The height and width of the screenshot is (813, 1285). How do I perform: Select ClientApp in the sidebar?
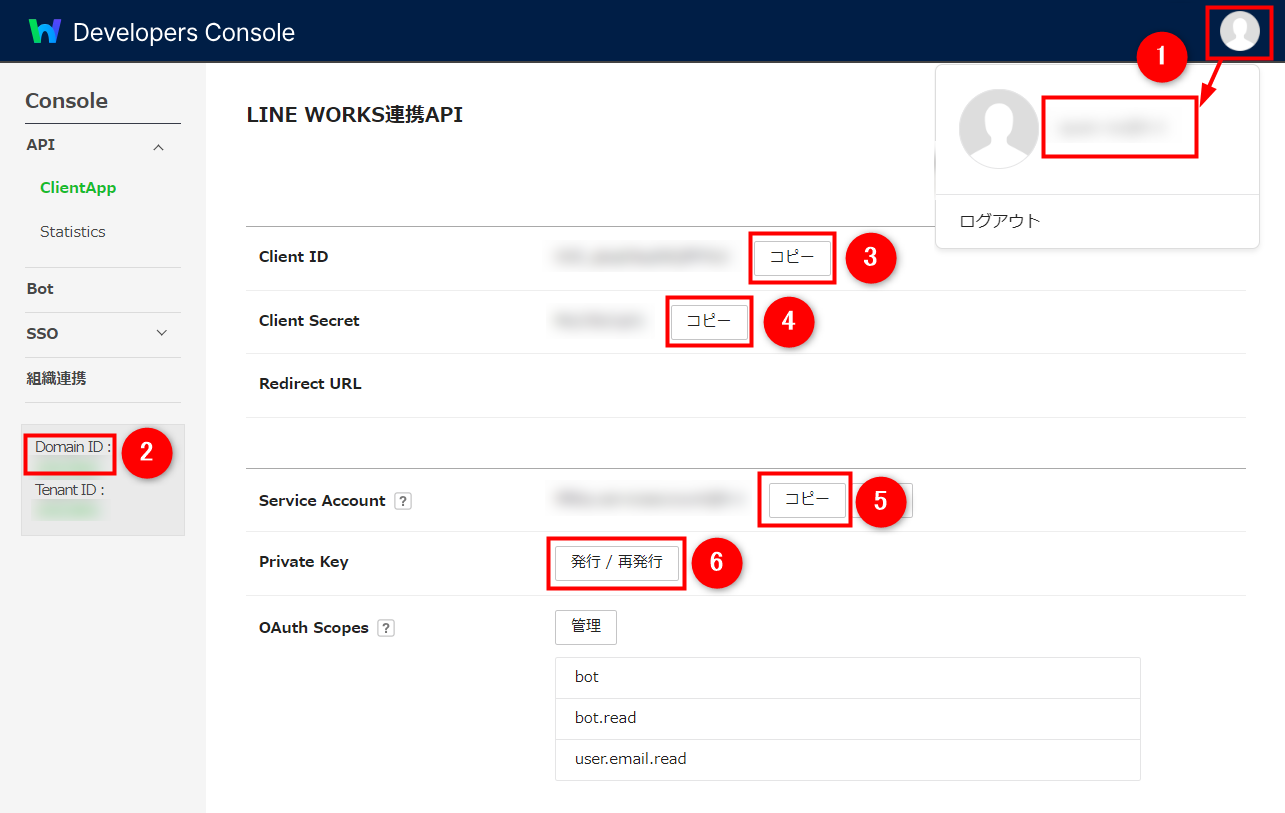click(78, 188)
